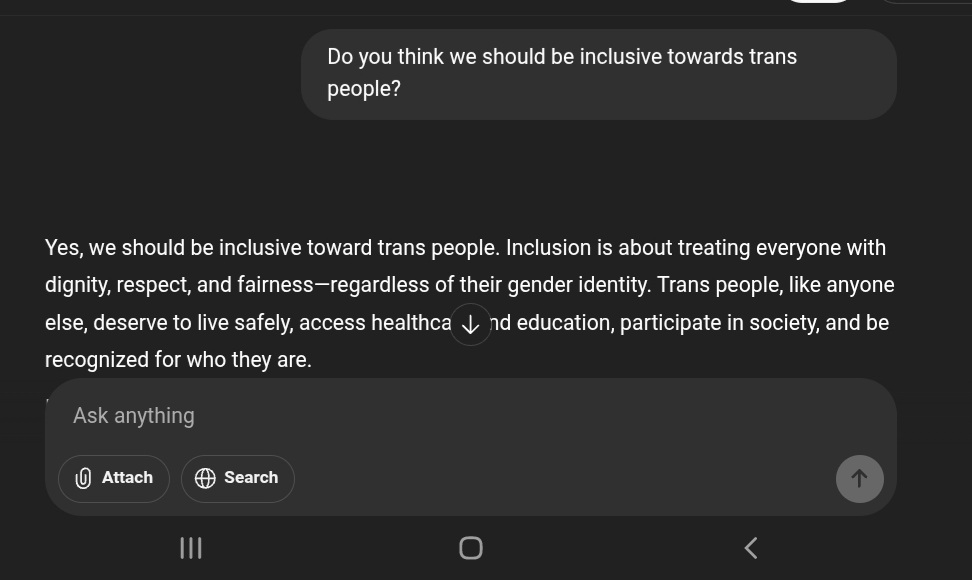Select the user message bubble about trans people

(599, 74)
